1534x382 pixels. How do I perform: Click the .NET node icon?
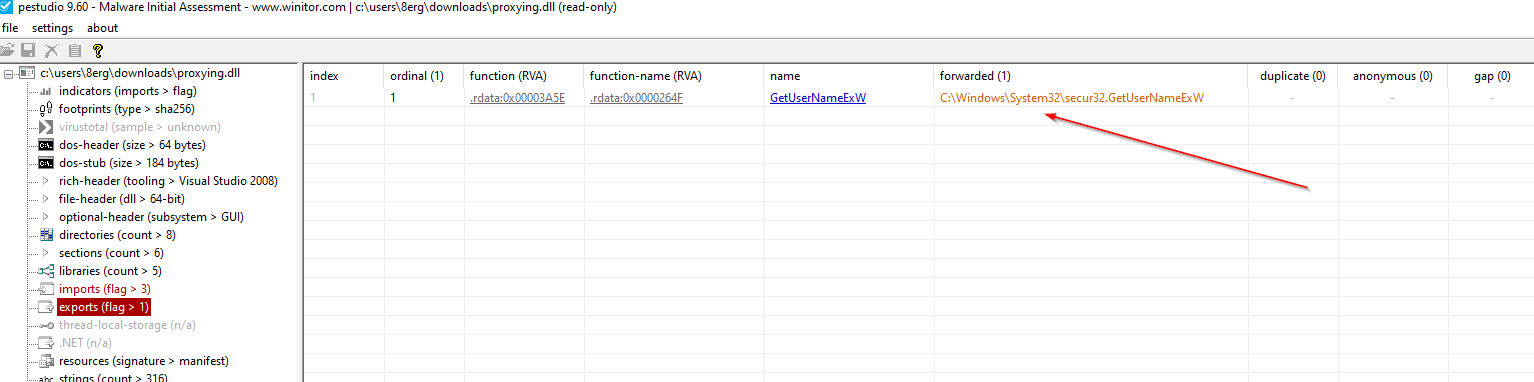[x=46, y=343]
